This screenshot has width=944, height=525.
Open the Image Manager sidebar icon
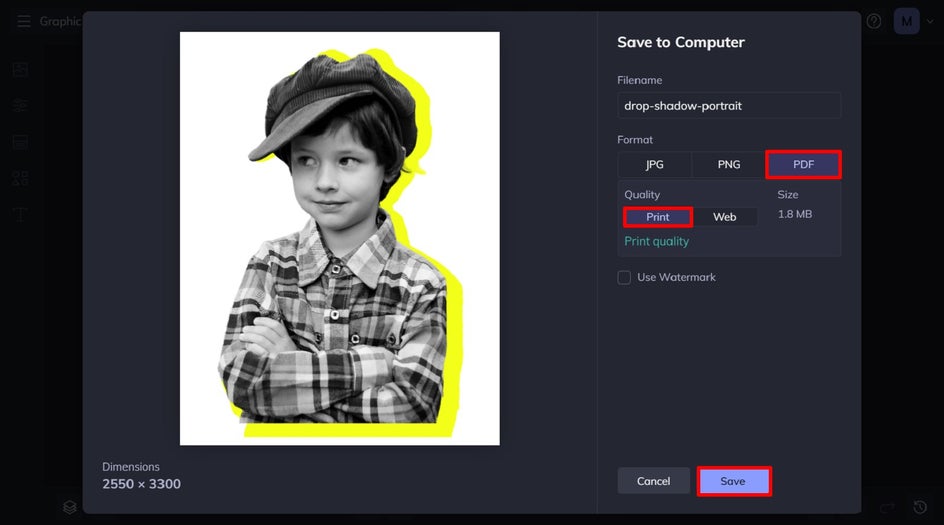point(20,70)
